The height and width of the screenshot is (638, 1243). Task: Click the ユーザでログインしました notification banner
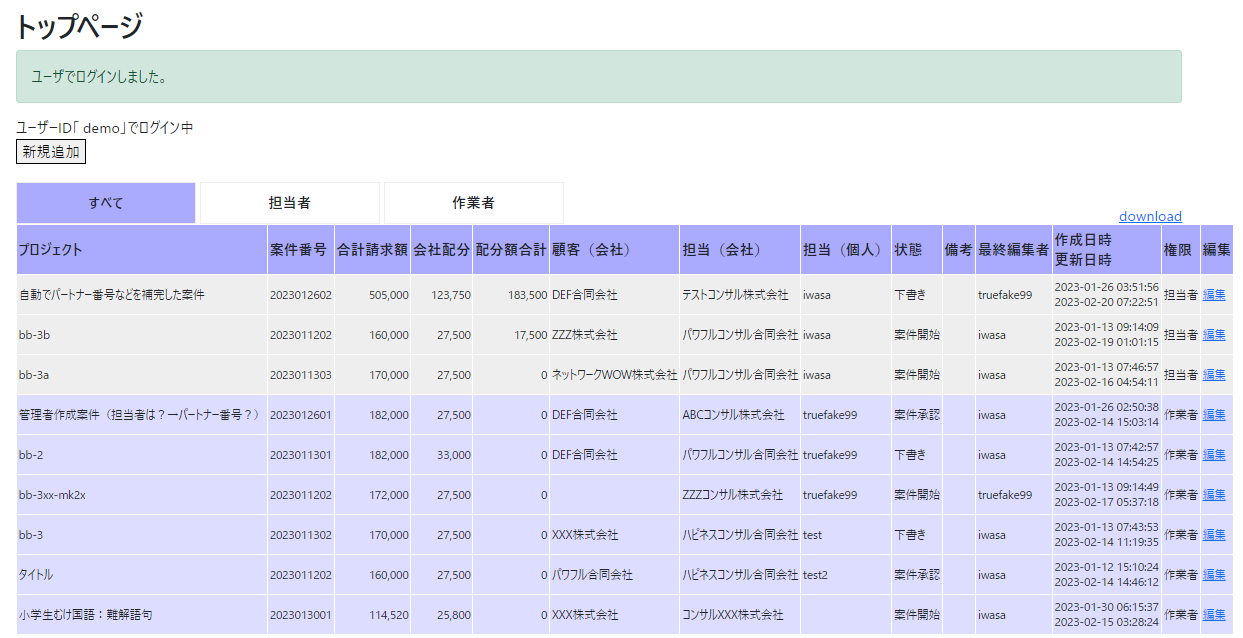click(x=598, y=77)
